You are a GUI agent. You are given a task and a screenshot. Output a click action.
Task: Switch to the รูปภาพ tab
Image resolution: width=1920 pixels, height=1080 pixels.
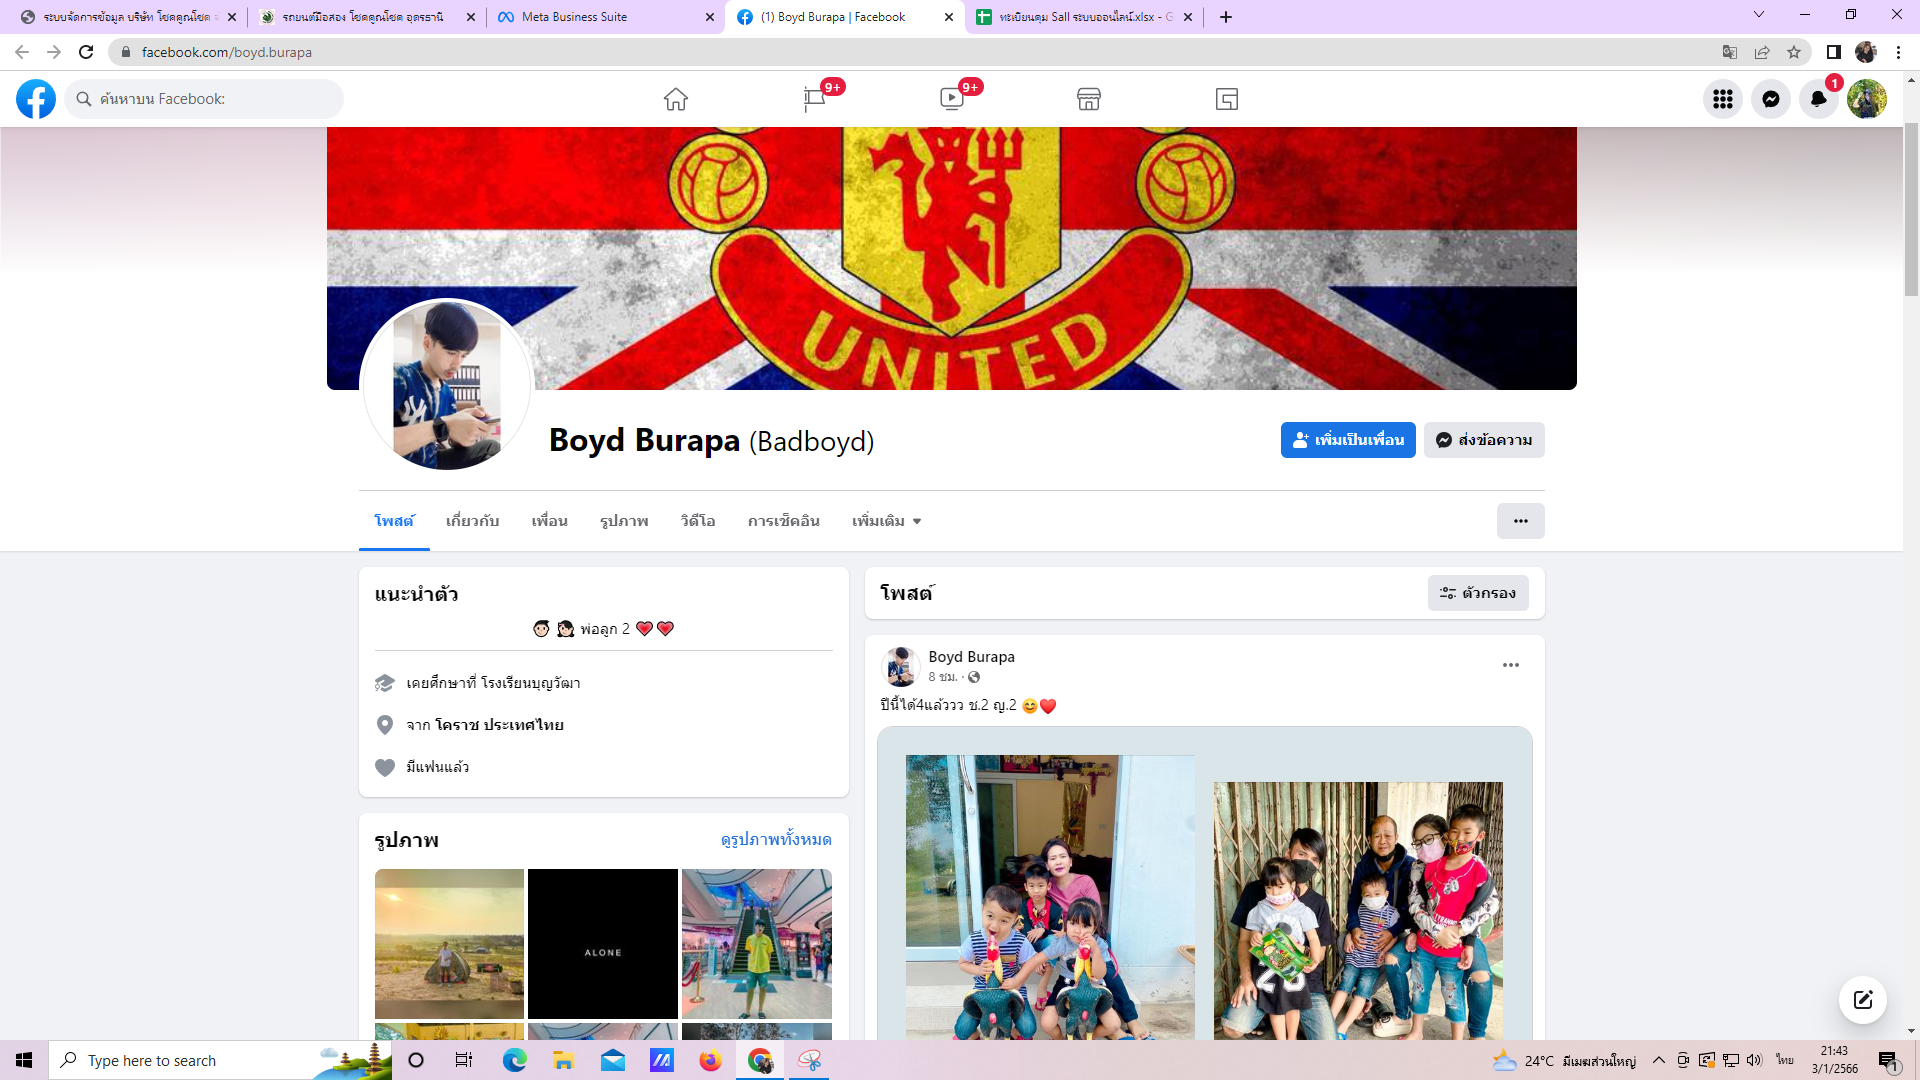pyautogui.click(x=624, y=521)
